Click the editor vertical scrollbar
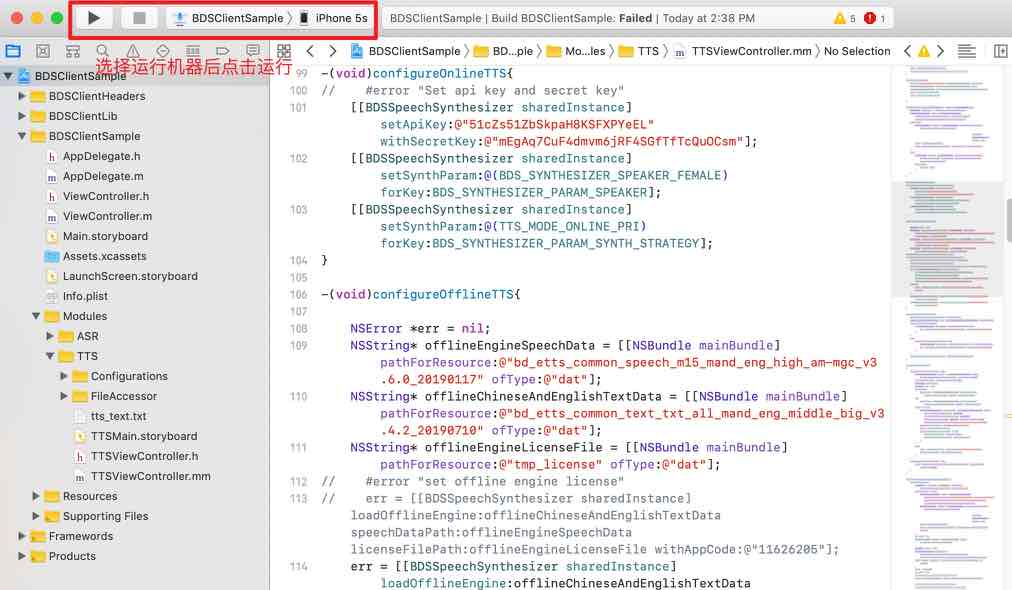The height and width of the screenshot is (590, 1012). click(x=1008, y=220)
